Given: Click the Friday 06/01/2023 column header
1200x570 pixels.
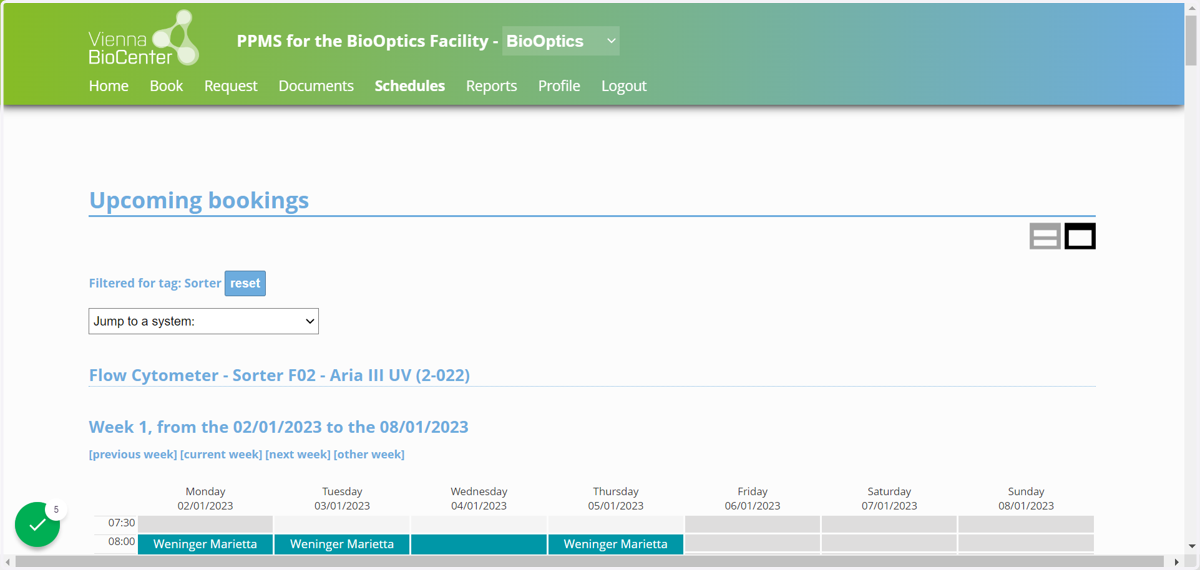Looking at the screenshot, I should (753, 498).
